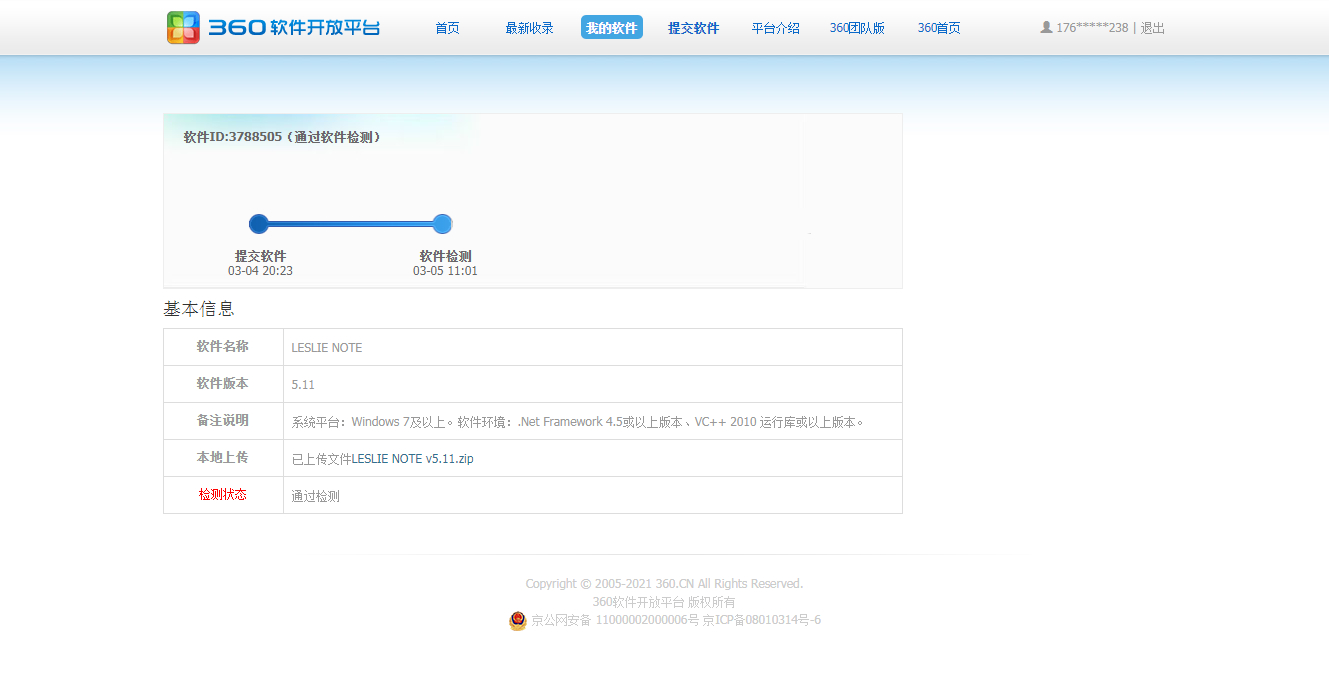Screen dimensions: 1329x698
Task: Open uploaded file LESLIE NOTE v5.11.zip
Action: point(412,459)
